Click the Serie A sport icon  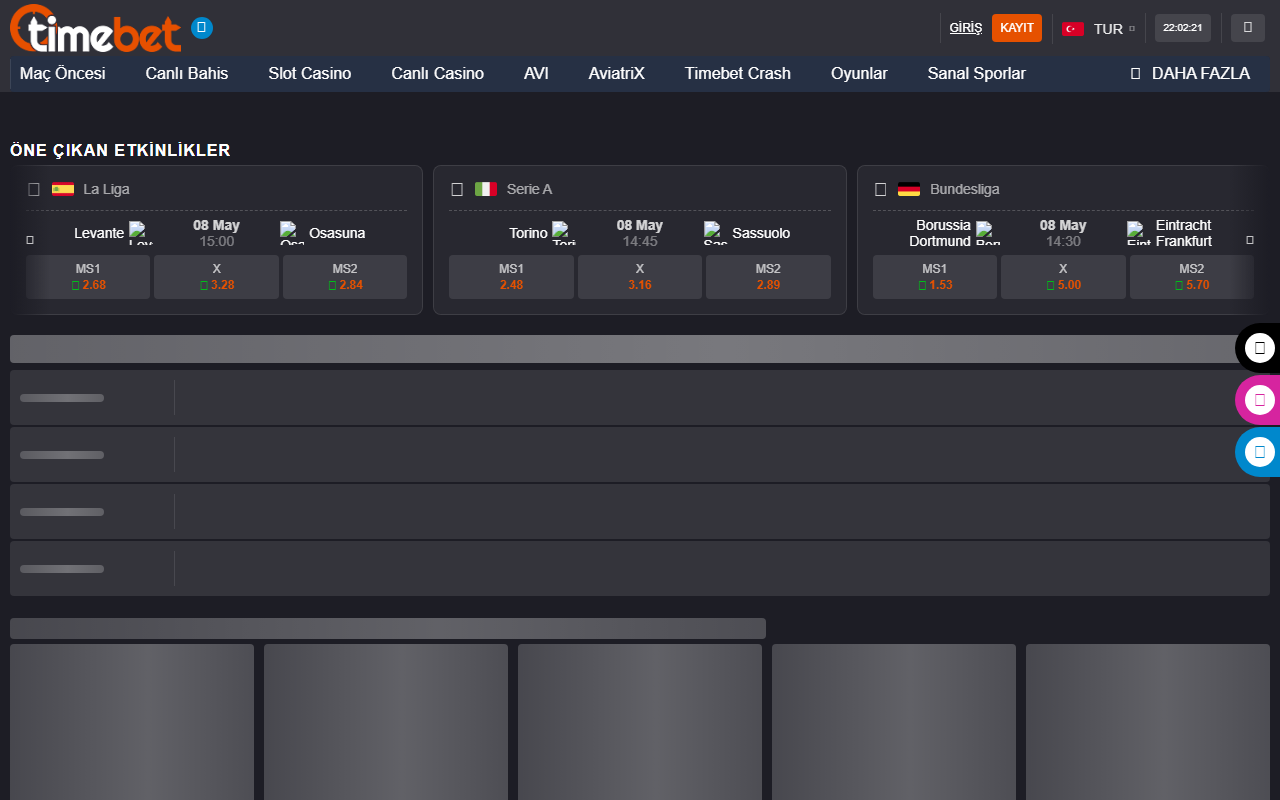point(457,189)
